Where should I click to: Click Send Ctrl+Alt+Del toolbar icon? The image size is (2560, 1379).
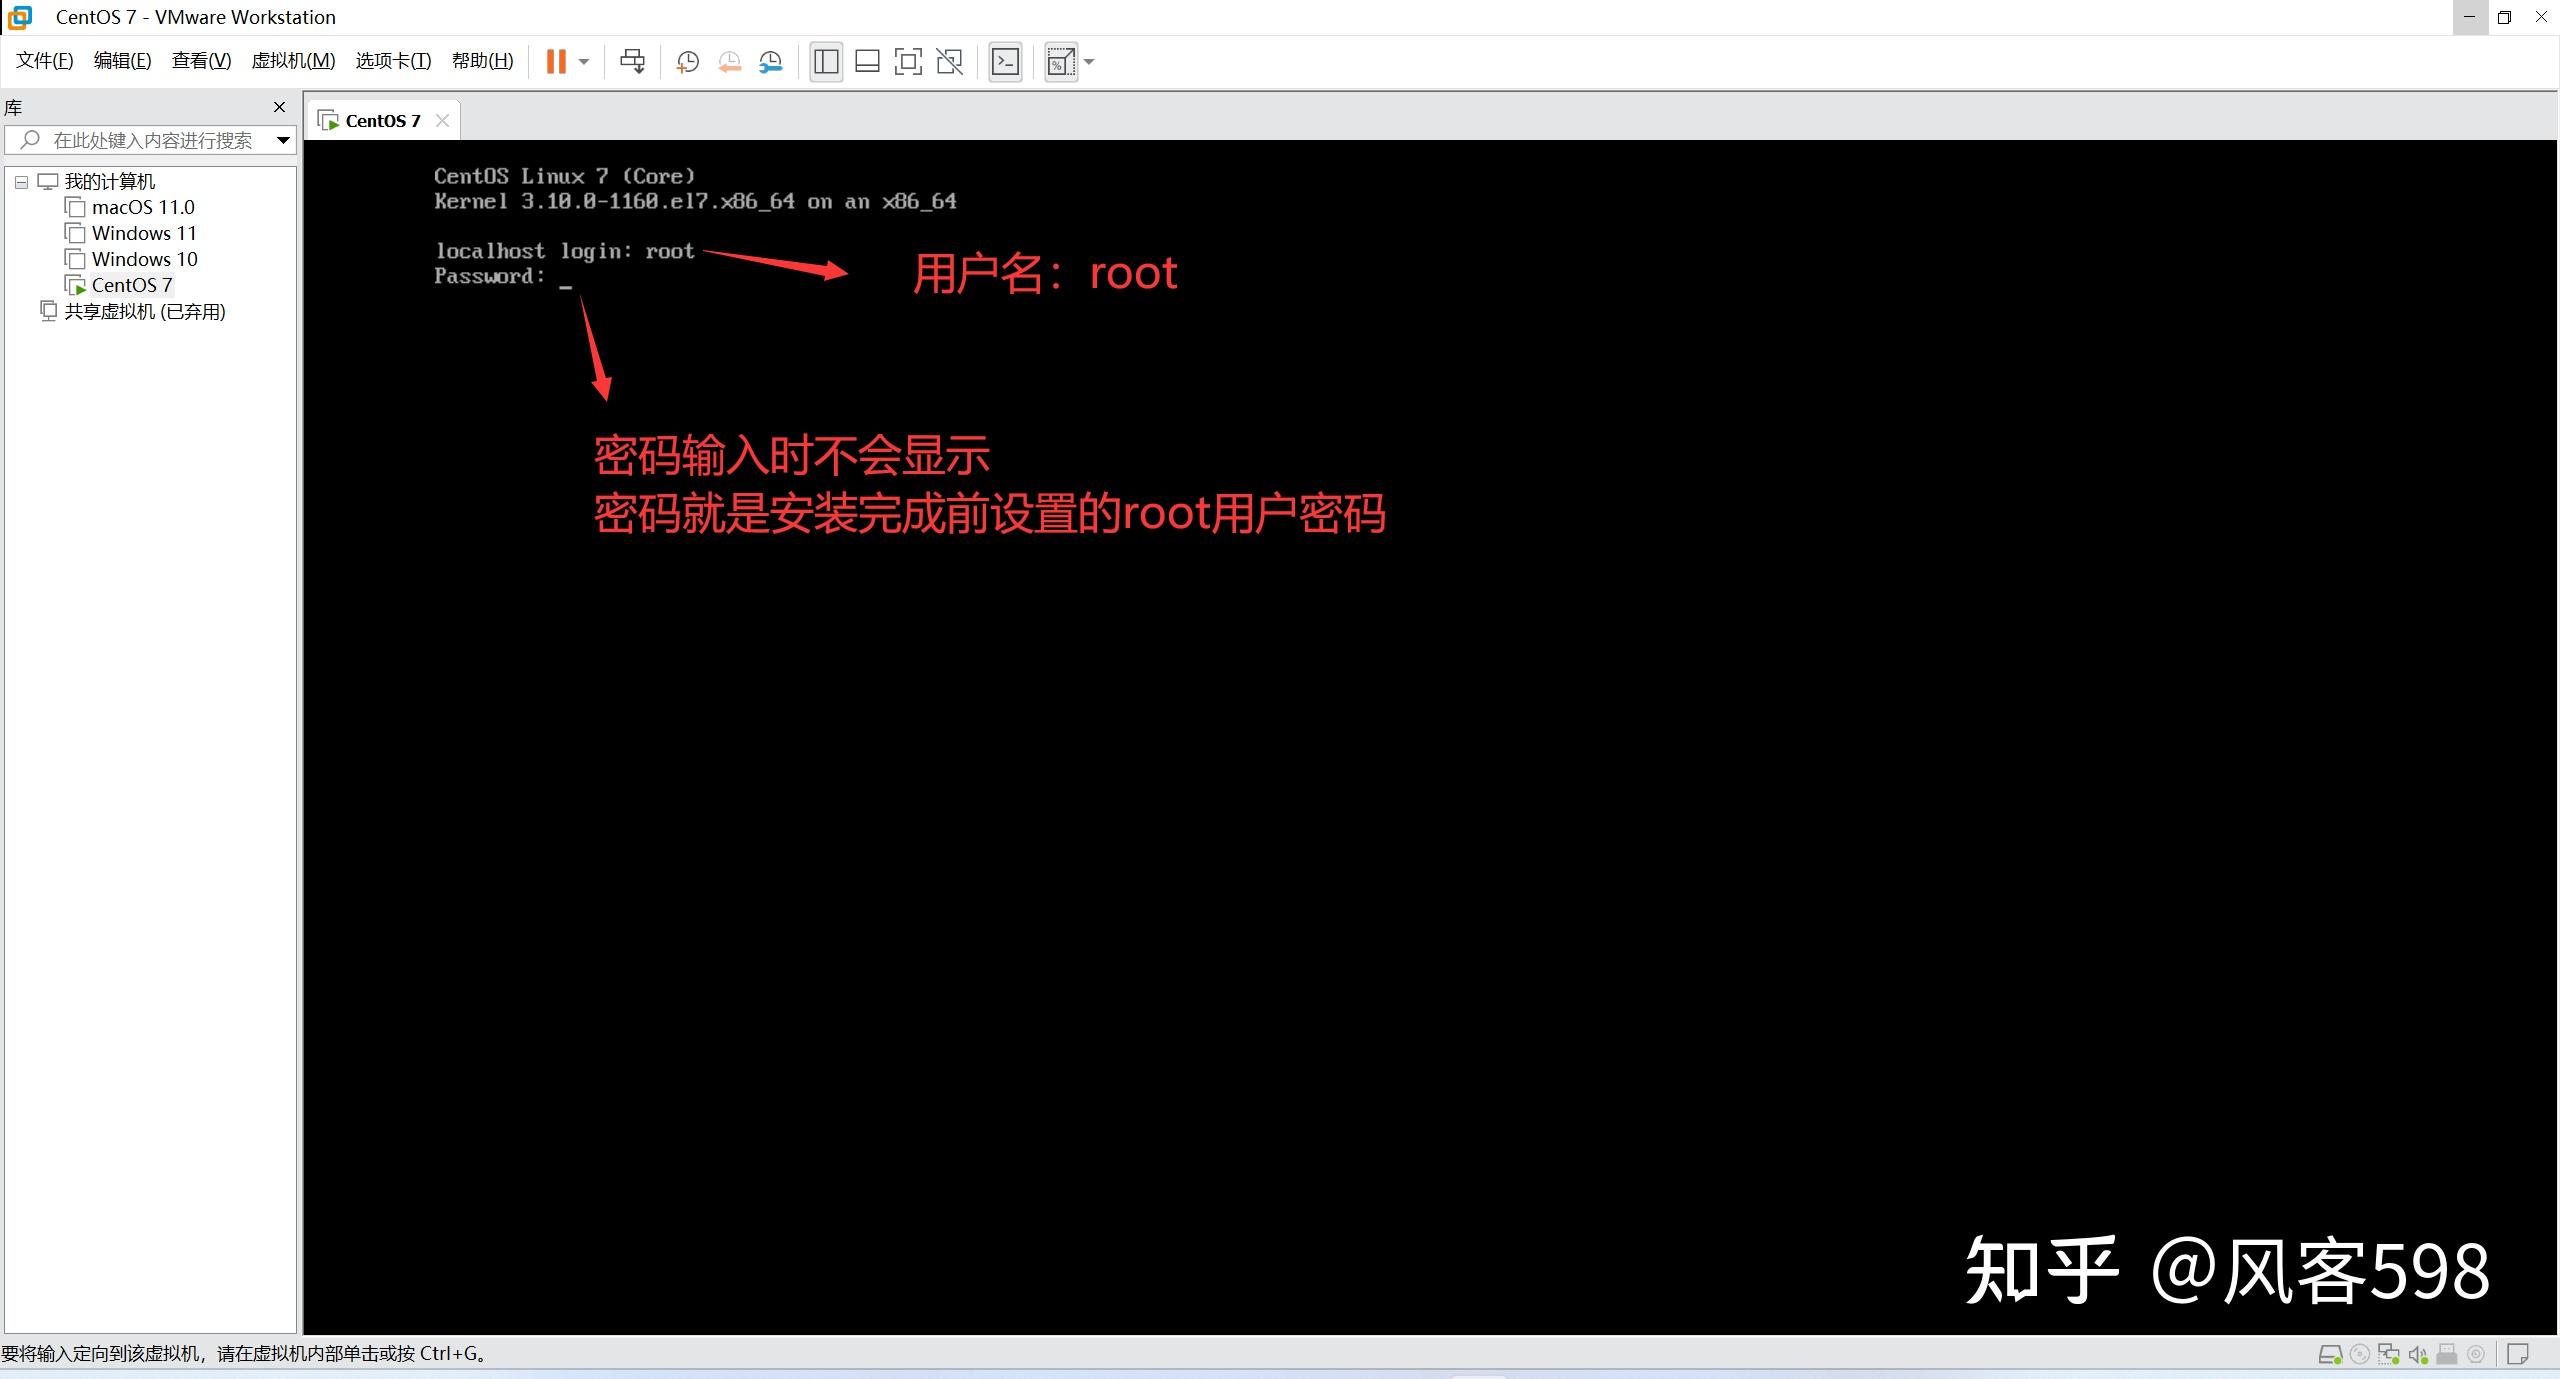point(632,62)
